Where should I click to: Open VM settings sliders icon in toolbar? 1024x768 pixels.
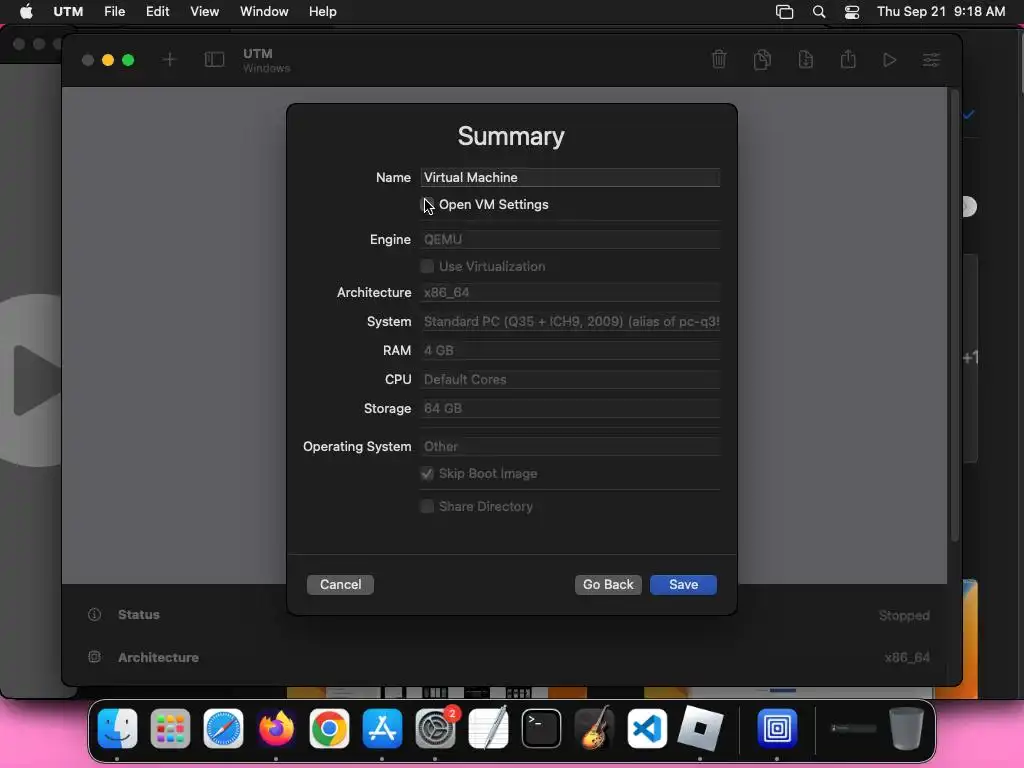point(931,60)
